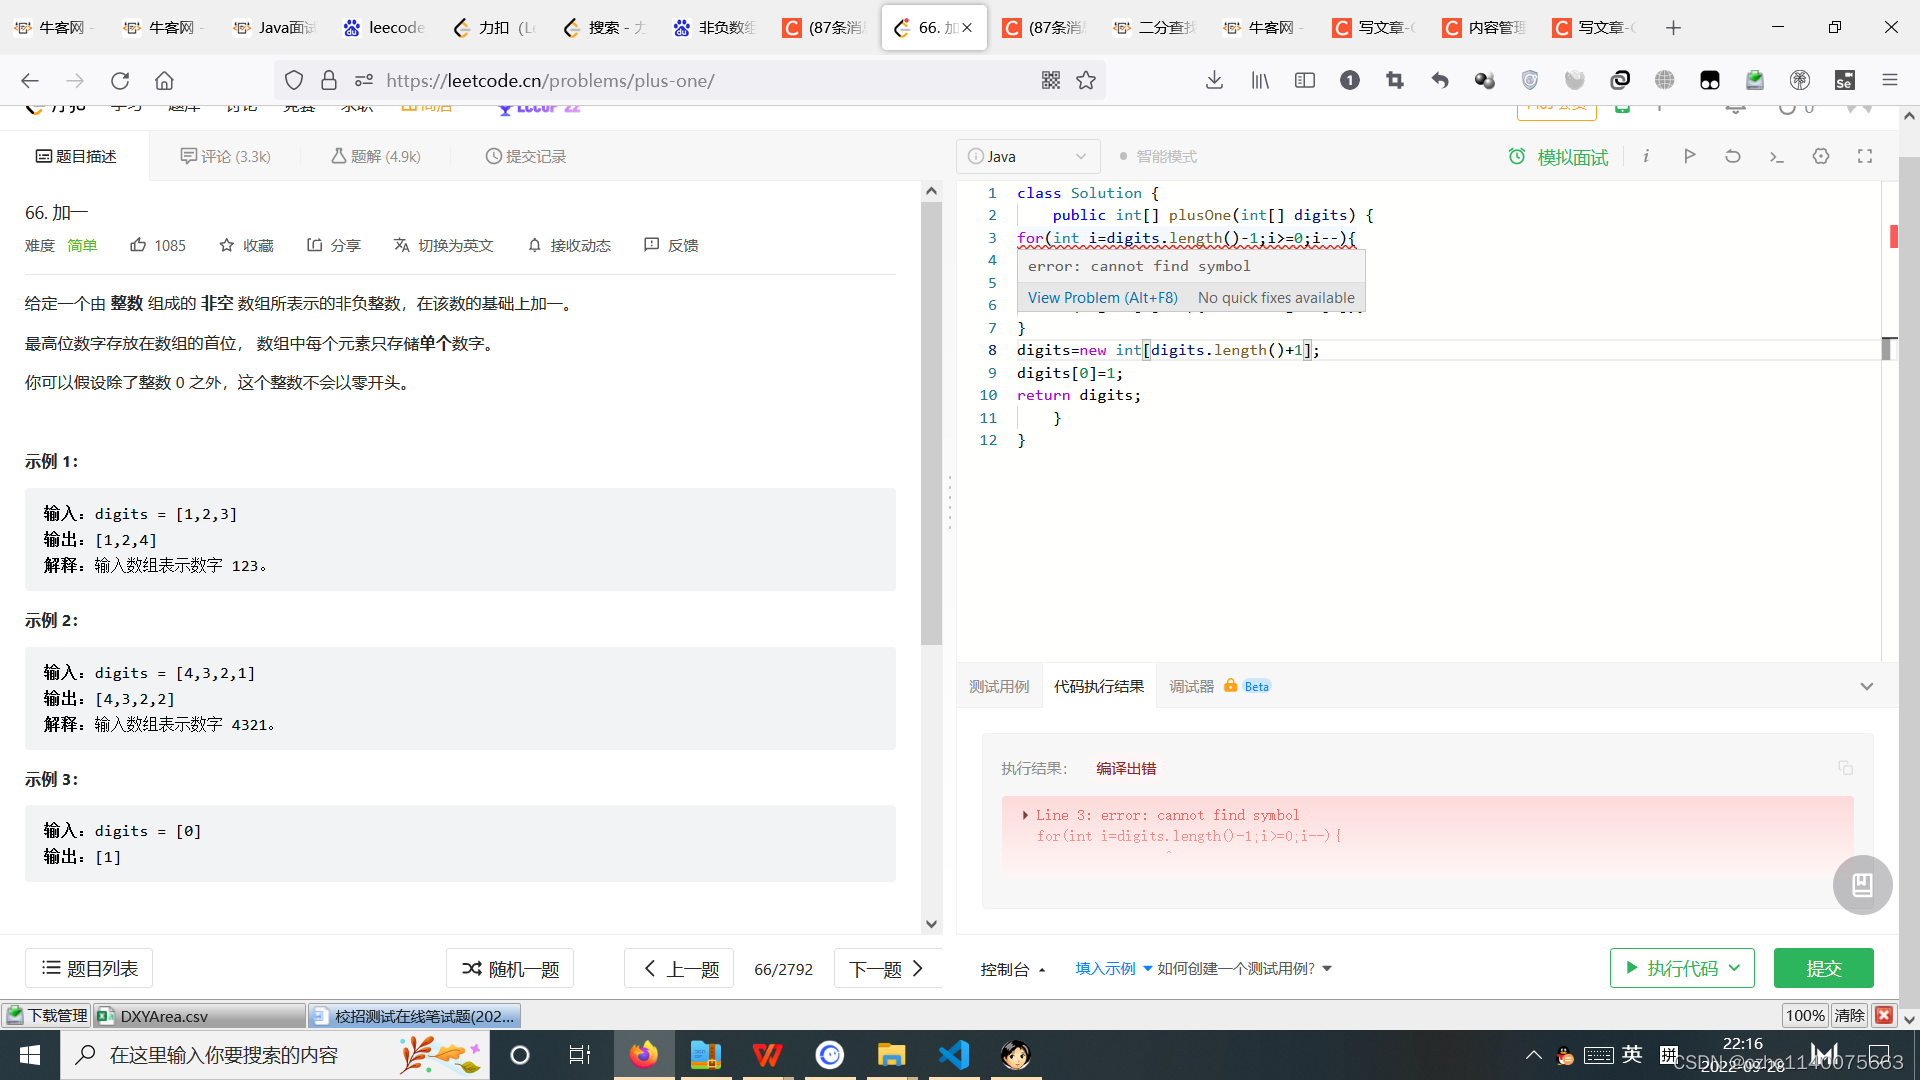
Task: Collapse the results panel with the chevron
Action: click(1866, 686)
